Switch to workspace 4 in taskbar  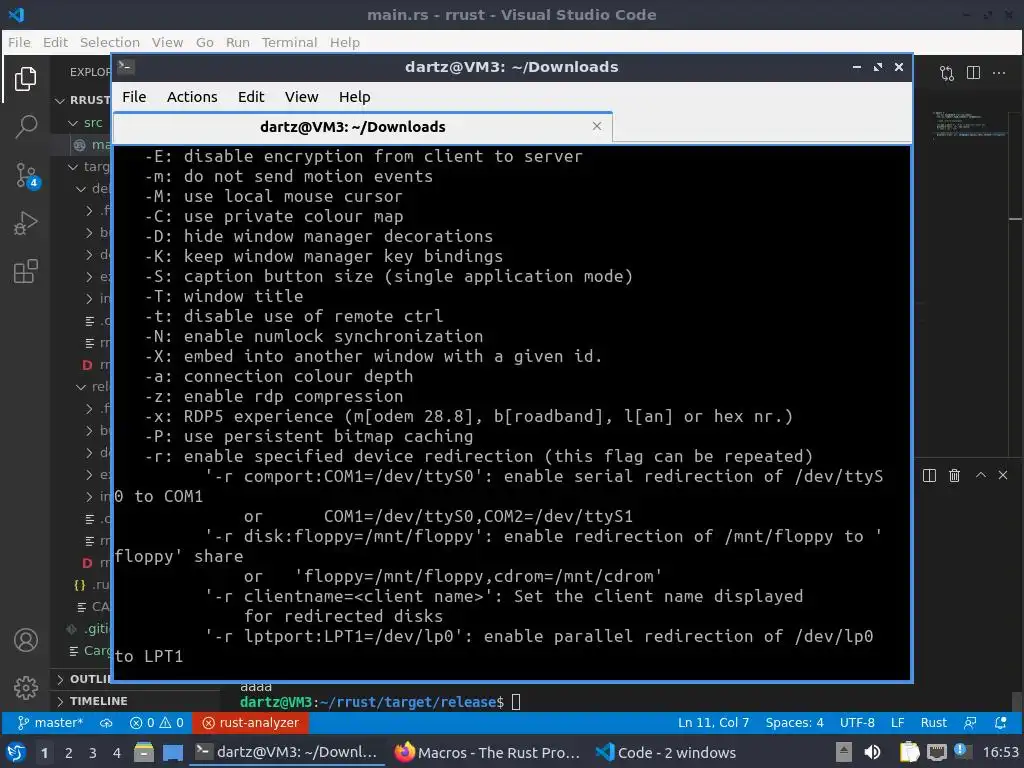coord(116,753)
